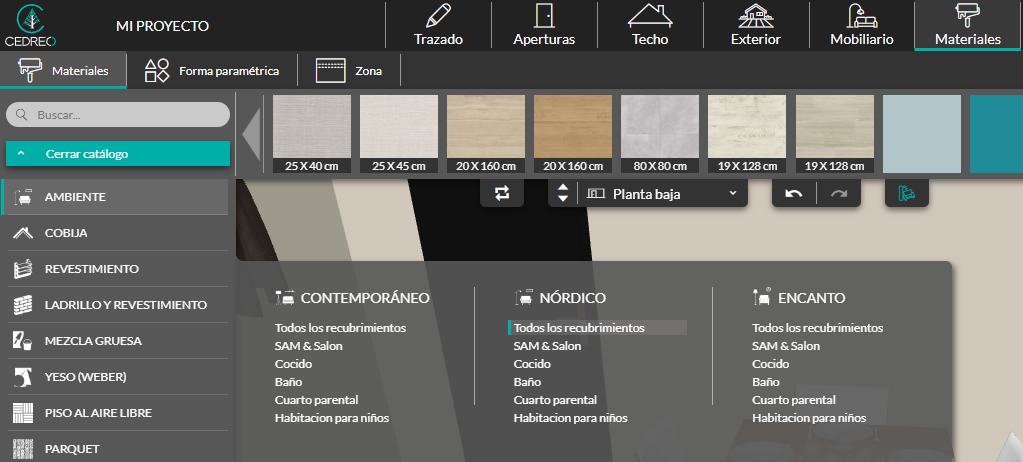The image size is (1023, 462).
Task: Open ENCANTO SAM & Salon
Action: [x=786, y=346]
